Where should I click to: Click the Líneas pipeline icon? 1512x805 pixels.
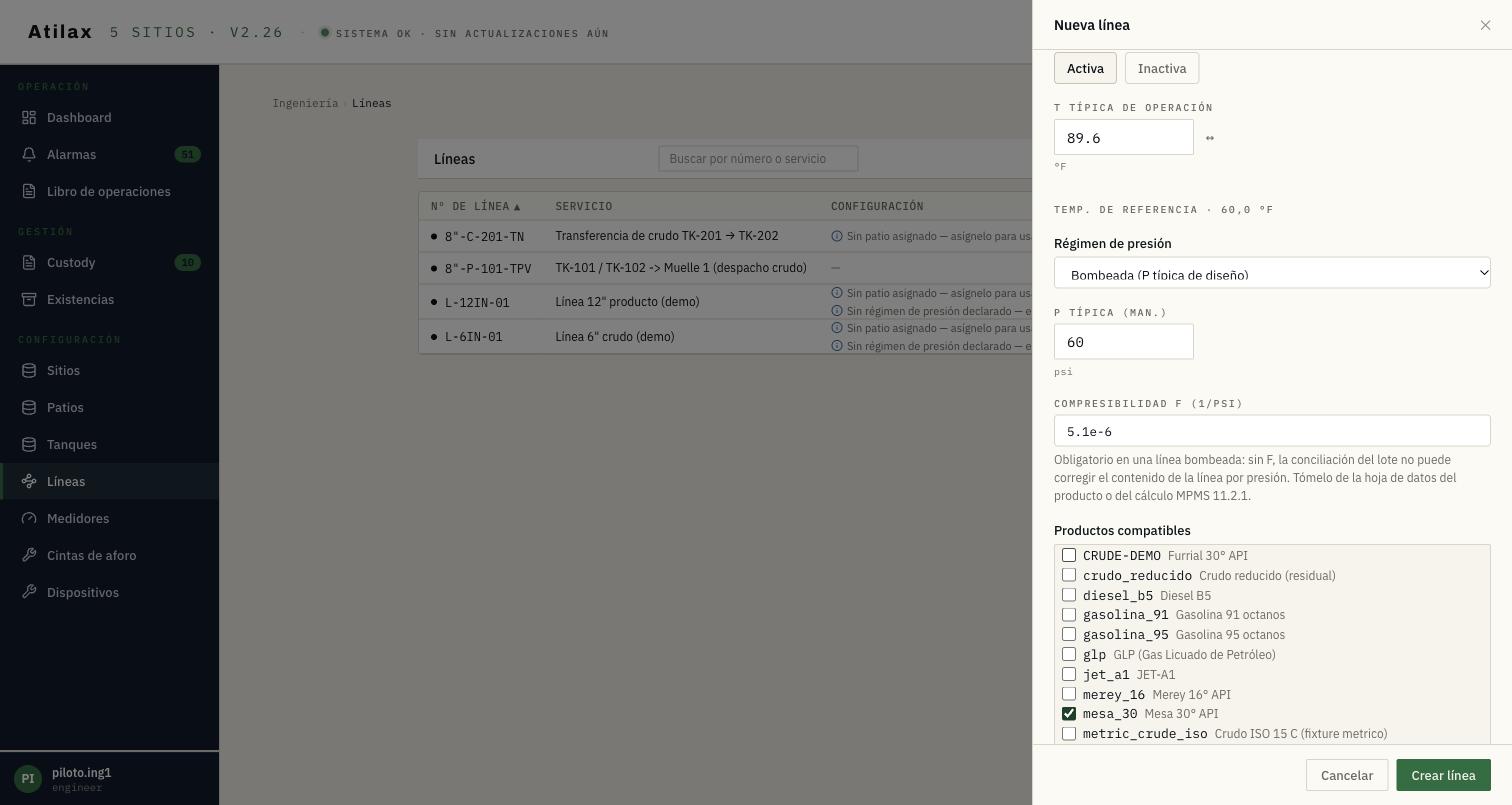coord(29,482)
